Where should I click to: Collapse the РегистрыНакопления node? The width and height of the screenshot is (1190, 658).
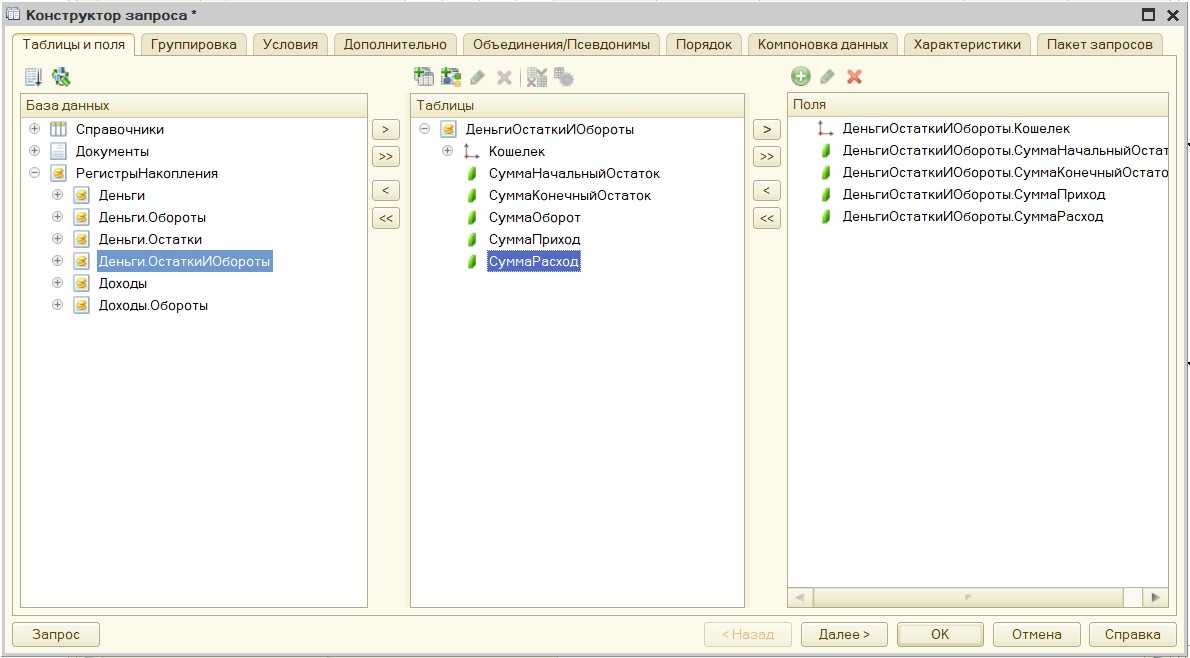pyautogui.click(x=35, y=173)
